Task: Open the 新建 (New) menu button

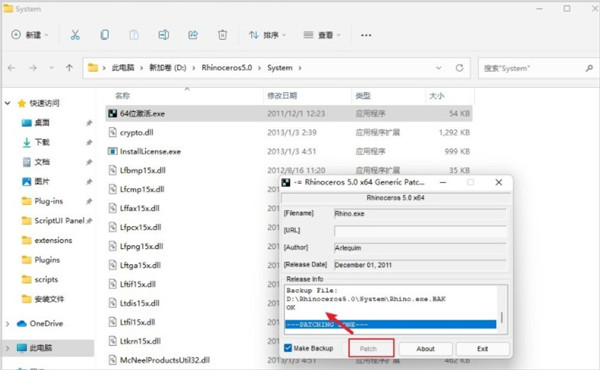Action: [x=30, y=35]
